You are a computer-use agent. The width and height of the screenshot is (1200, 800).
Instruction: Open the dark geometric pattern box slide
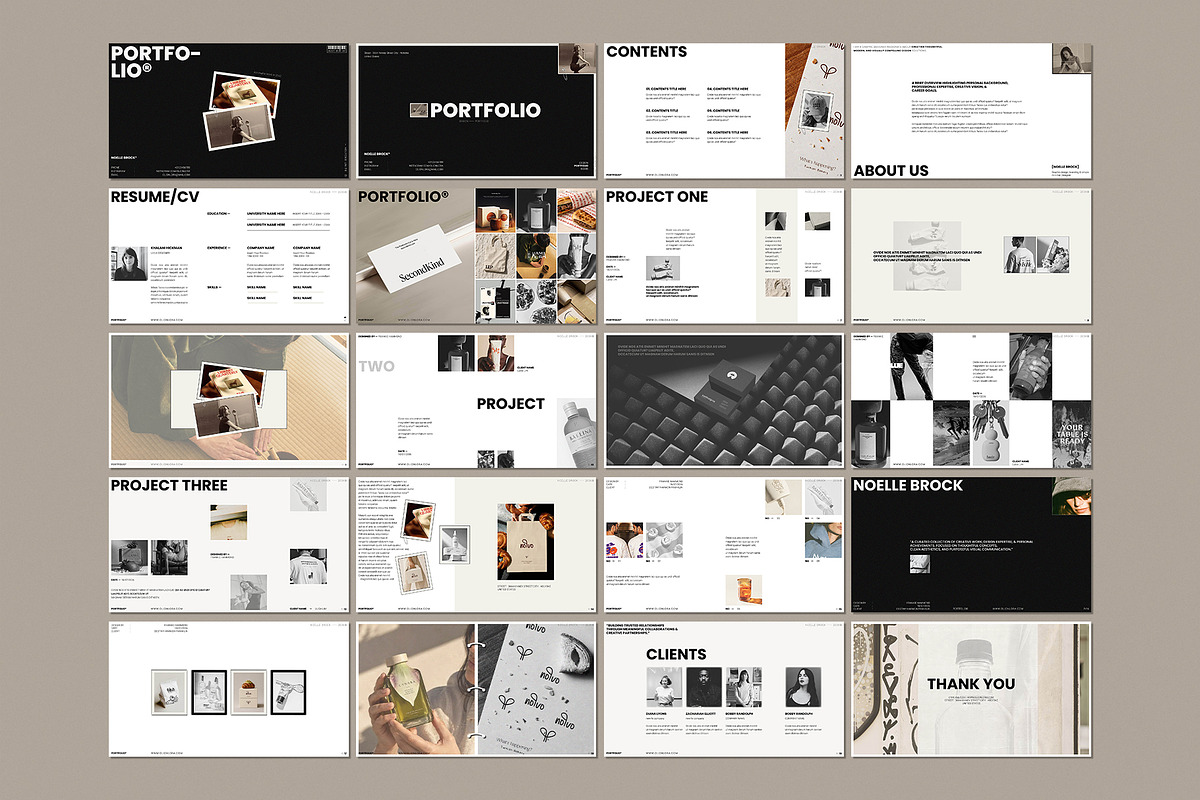click(x=724, y=400)
